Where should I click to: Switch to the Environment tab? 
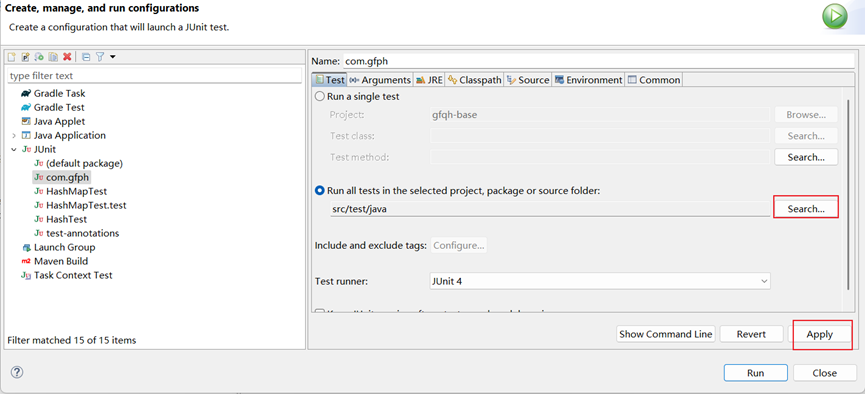(588, 80)
